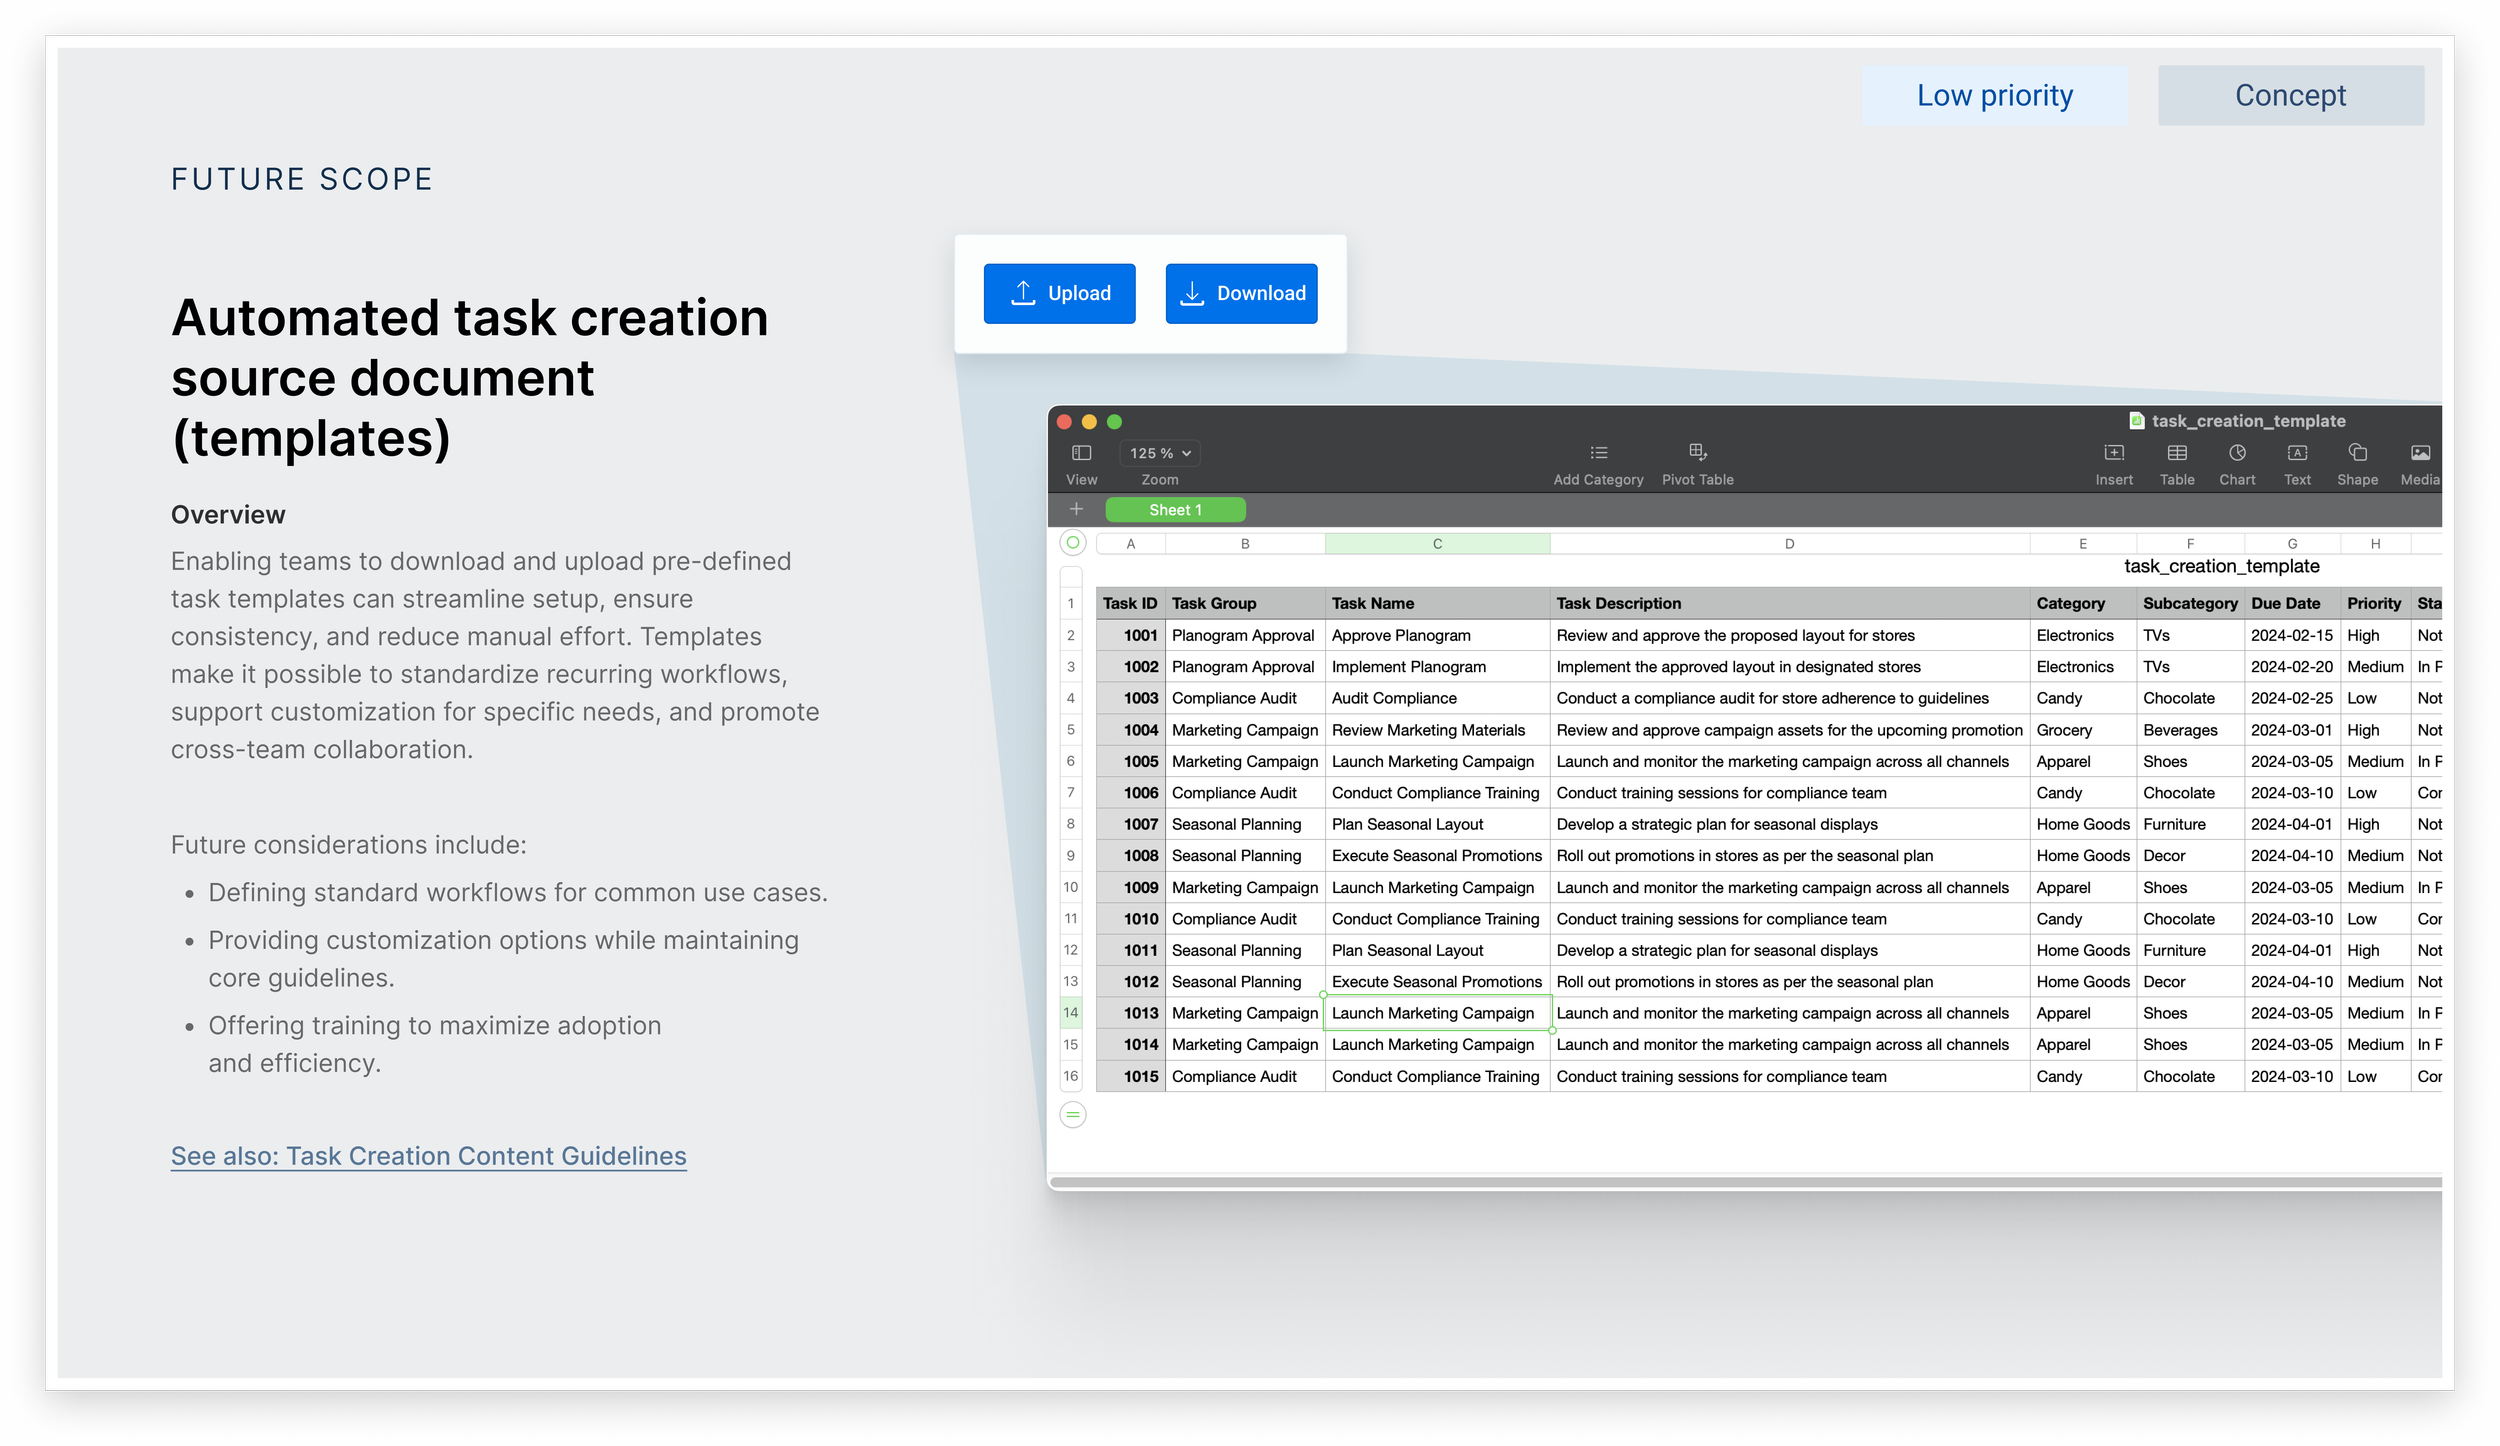Open the Chart tool
Screen dimensions: 2500x1446
pos(2236,453)
